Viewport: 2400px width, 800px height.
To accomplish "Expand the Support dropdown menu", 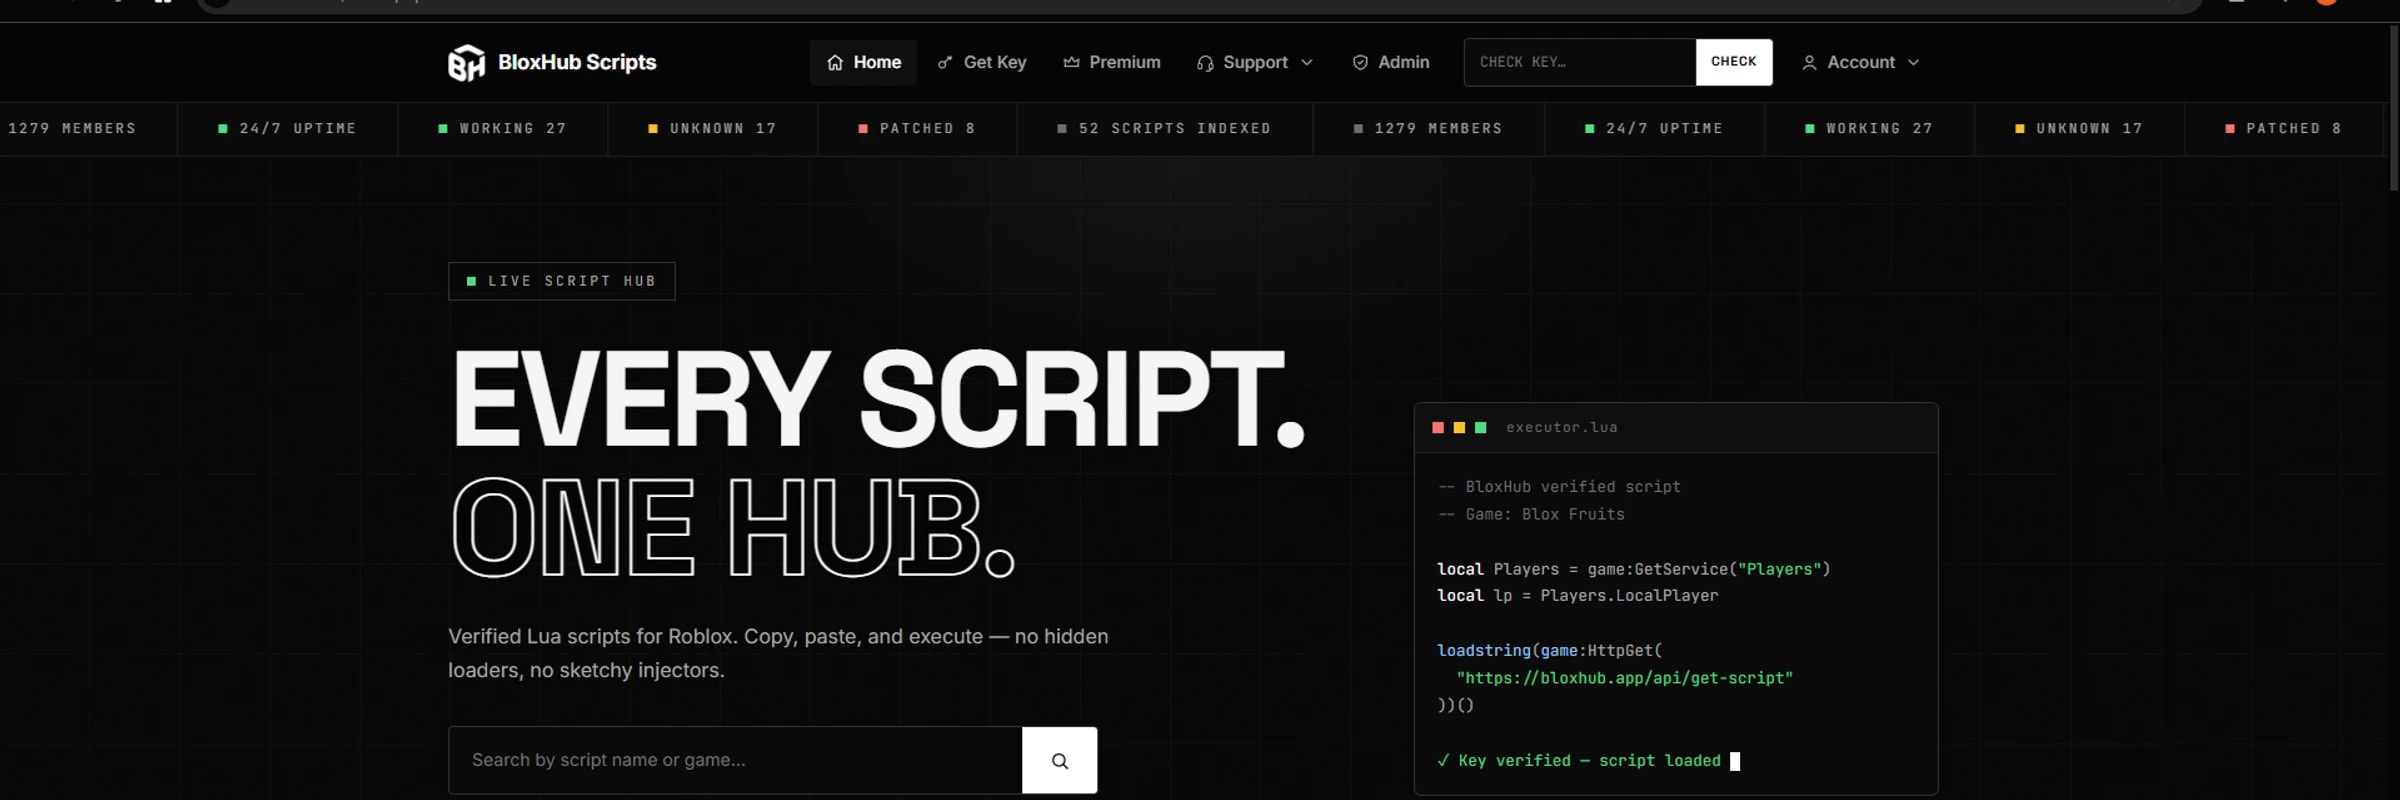I will click(x=1255, y=62).
